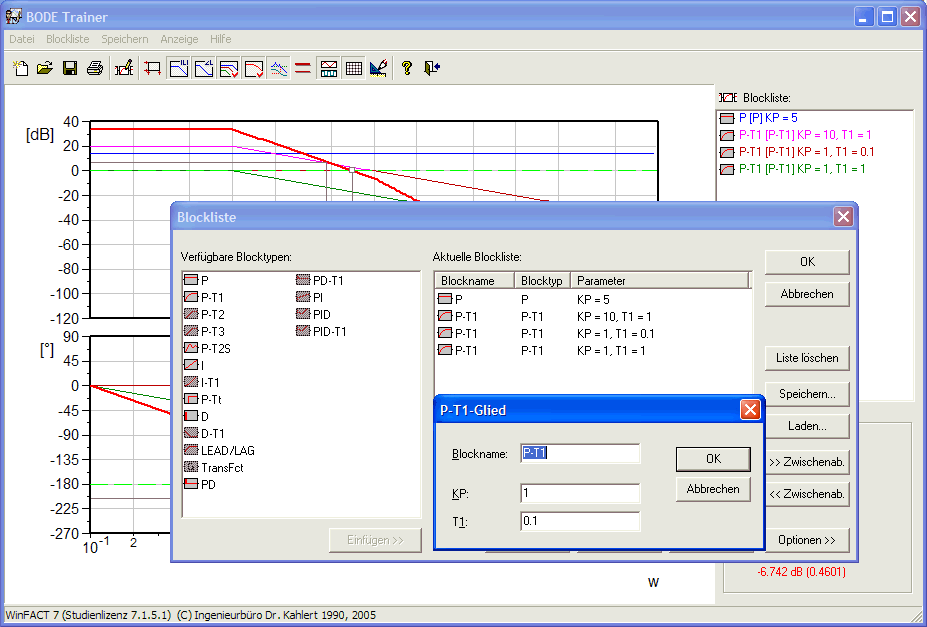Print the Bode diagram via printer icon
This screenshot has height=627, width=927.
click(x=95, y=68)
